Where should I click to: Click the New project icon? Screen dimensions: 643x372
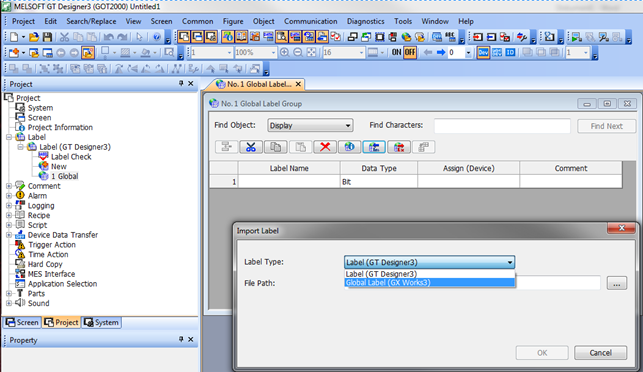(14, 37)
